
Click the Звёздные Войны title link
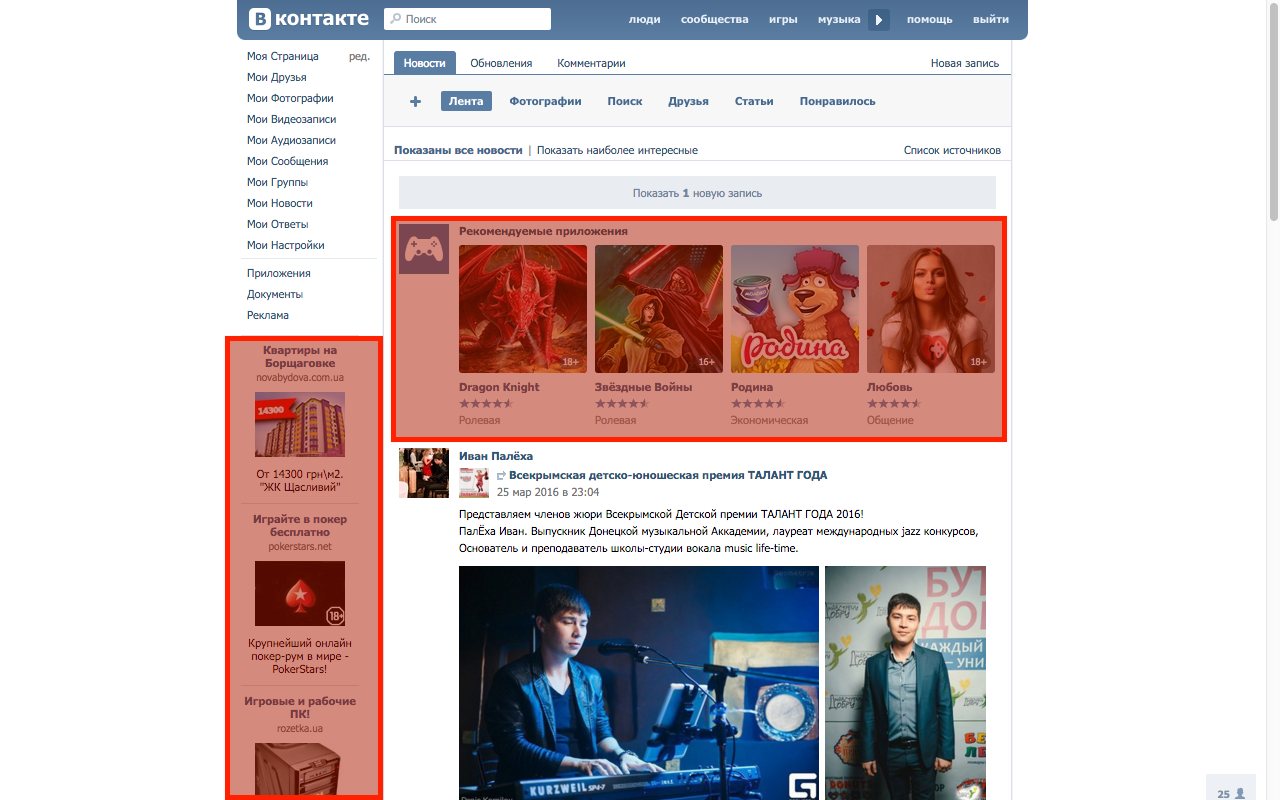coord(643,387)
